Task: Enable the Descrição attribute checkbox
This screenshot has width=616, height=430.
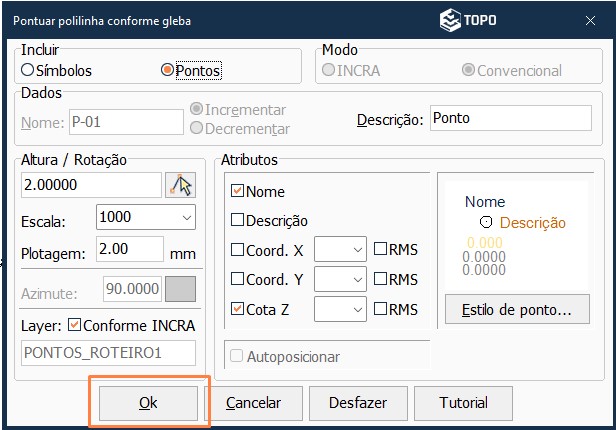Action: 237,220
